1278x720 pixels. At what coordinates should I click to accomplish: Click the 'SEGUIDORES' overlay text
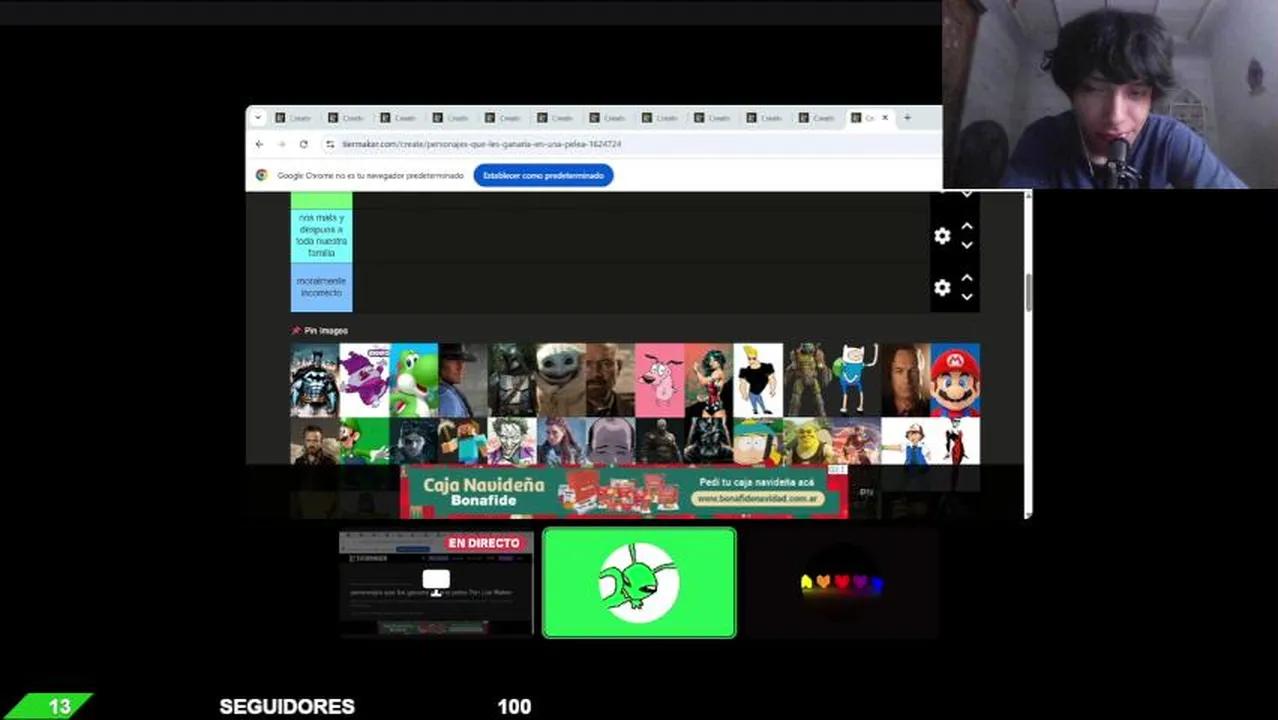[287, 706]
